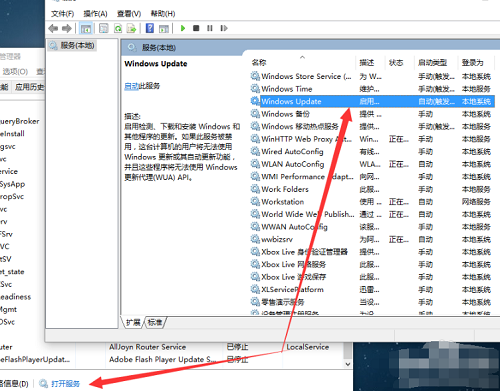
Task: Click gear icon of WLAN AutoConfig row
Action: (x=255, y=164)
